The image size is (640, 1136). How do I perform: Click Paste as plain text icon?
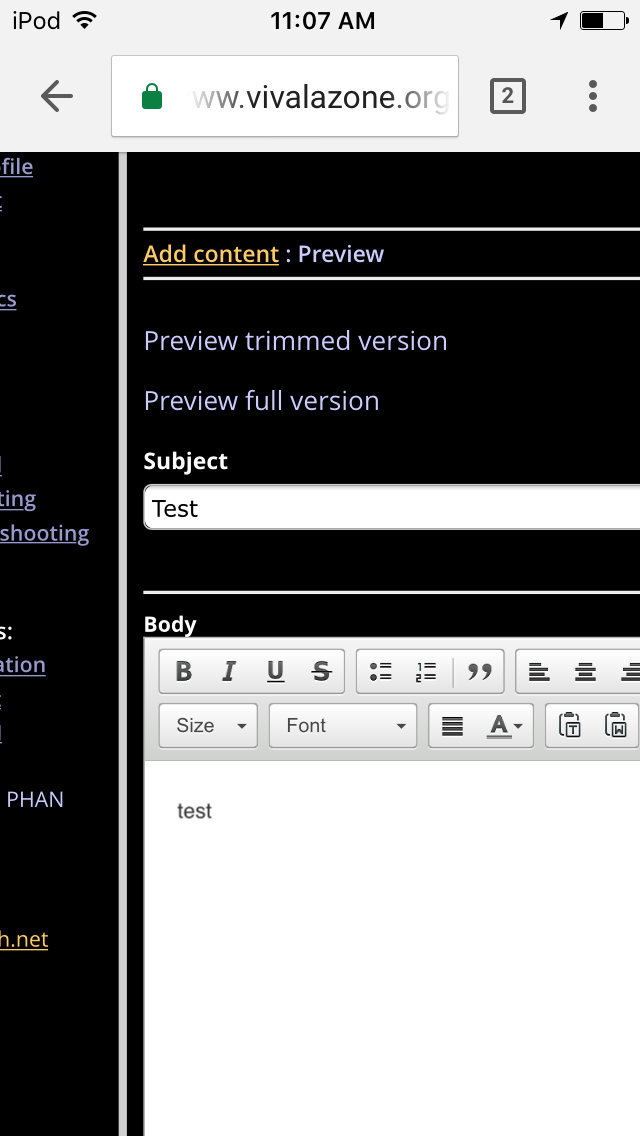click(x=570, y=726)
